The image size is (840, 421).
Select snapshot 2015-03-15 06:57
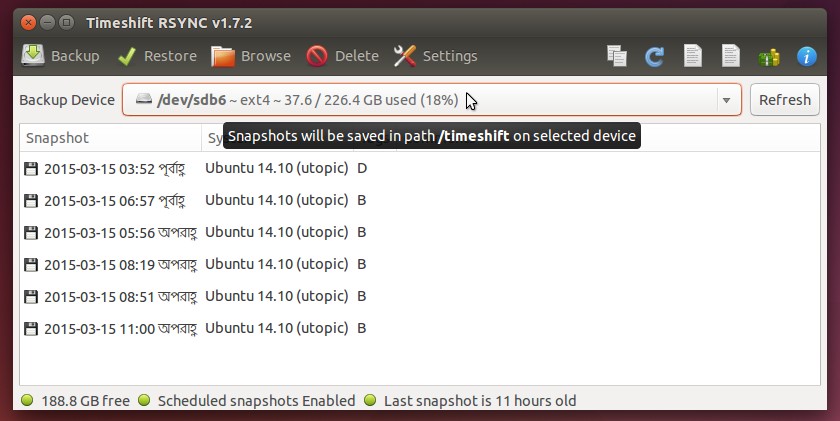coord(420,200)
